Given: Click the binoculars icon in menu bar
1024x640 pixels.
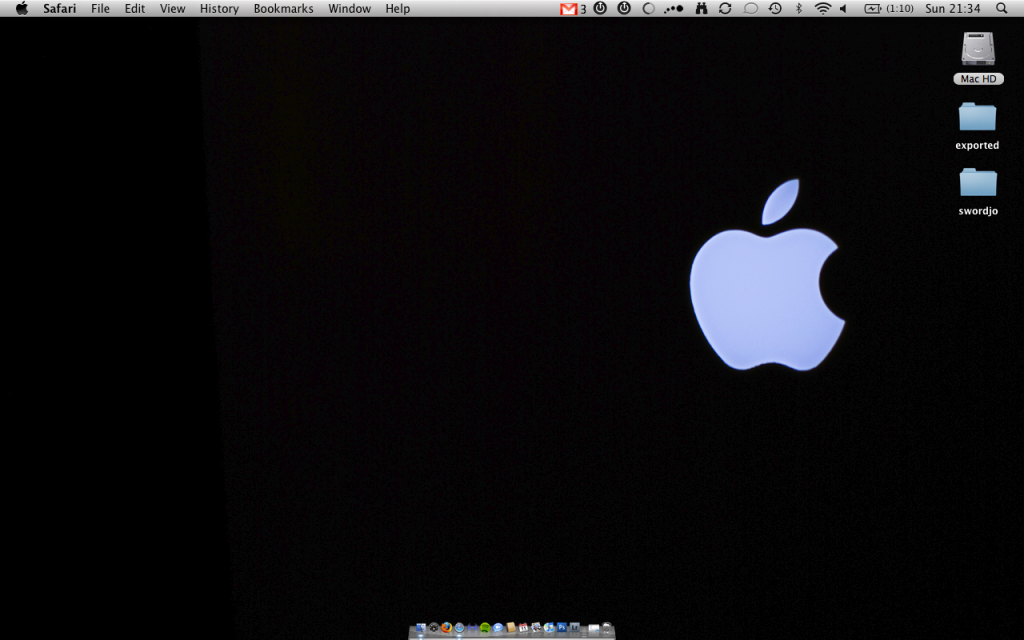Looking at the screenshot, I should pos(701,8).
